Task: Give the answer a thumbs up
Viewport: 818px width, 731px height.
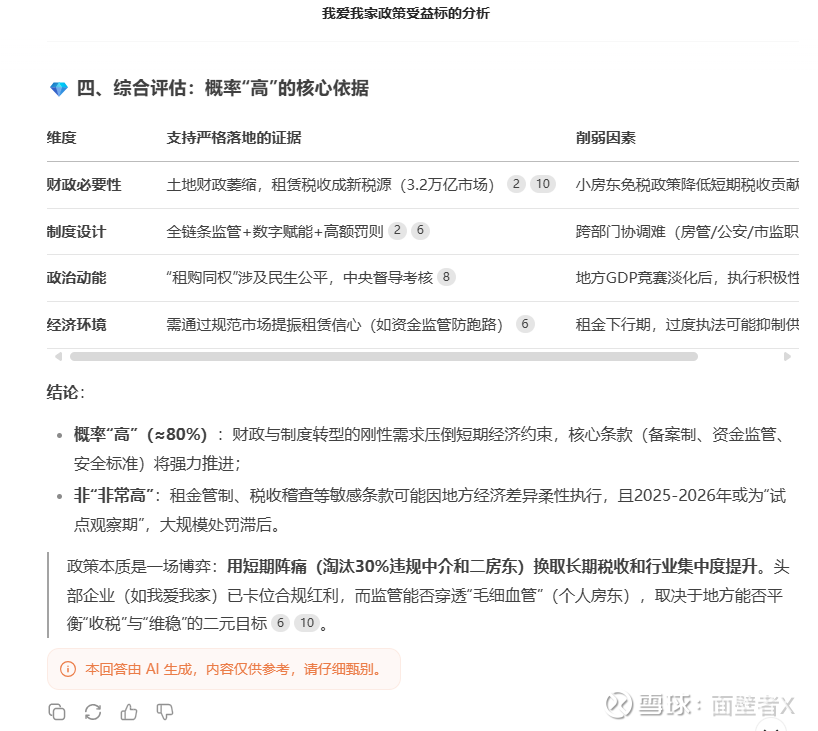Action: click(129, 712)
